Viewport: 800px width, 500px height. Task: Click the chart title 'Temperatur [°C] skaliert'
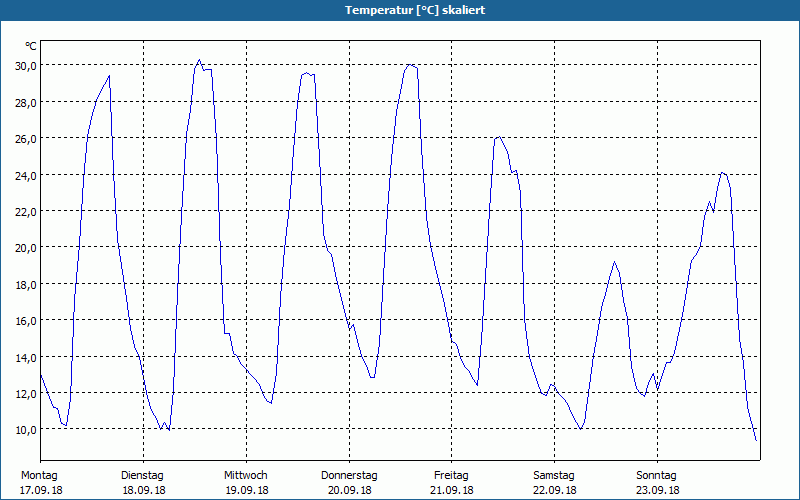pyautogui.click(x=415, y=10)
